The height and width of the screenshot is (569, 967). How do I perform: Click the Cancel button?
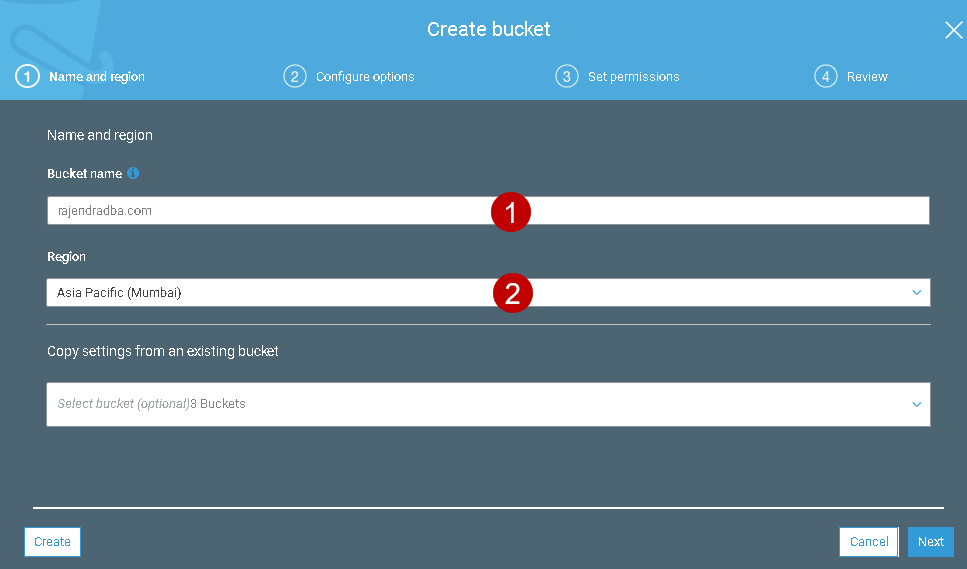pos(868,542)
